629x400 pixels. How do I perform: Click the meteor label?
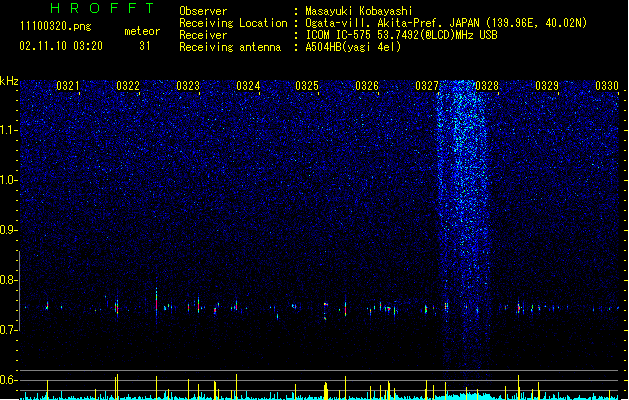pos(142,31)
